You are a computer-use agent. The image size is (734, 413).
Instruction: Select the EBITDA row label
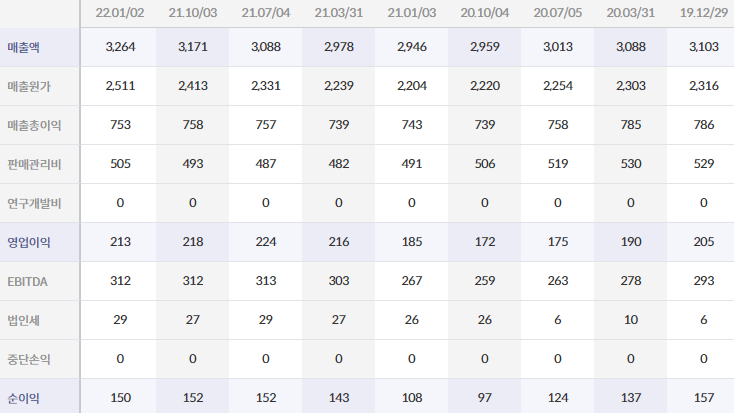point(28,281)
